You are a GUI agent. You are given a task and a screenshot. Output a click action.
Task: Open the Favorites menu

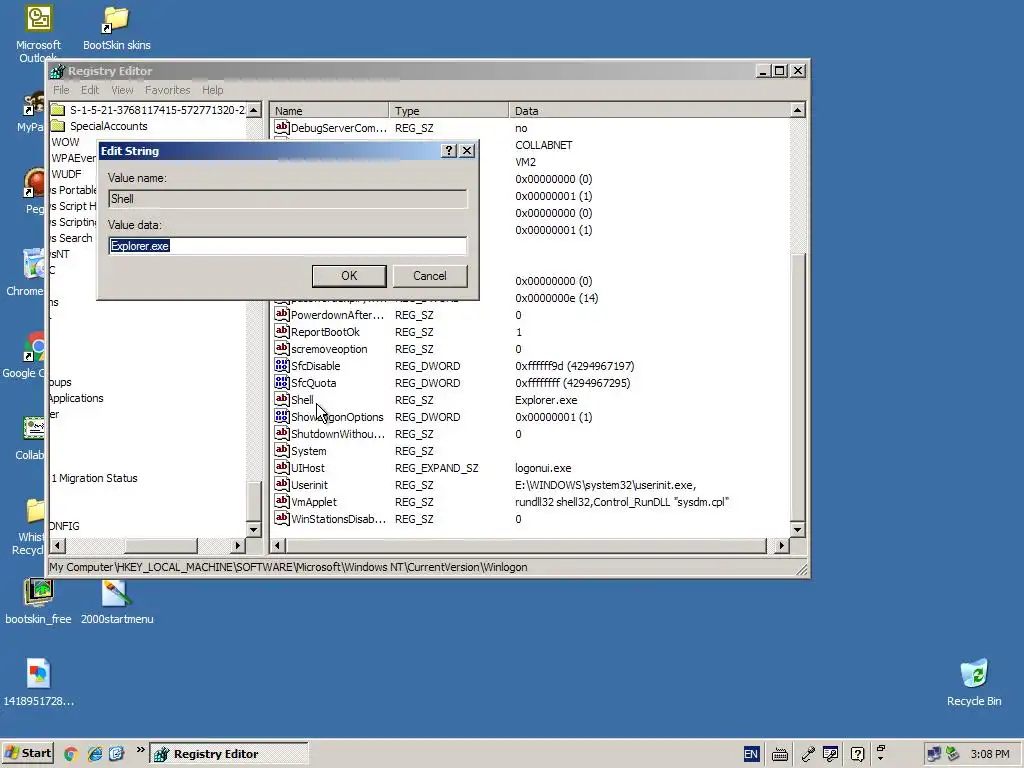pyautogui.click(x=167, y=90)
